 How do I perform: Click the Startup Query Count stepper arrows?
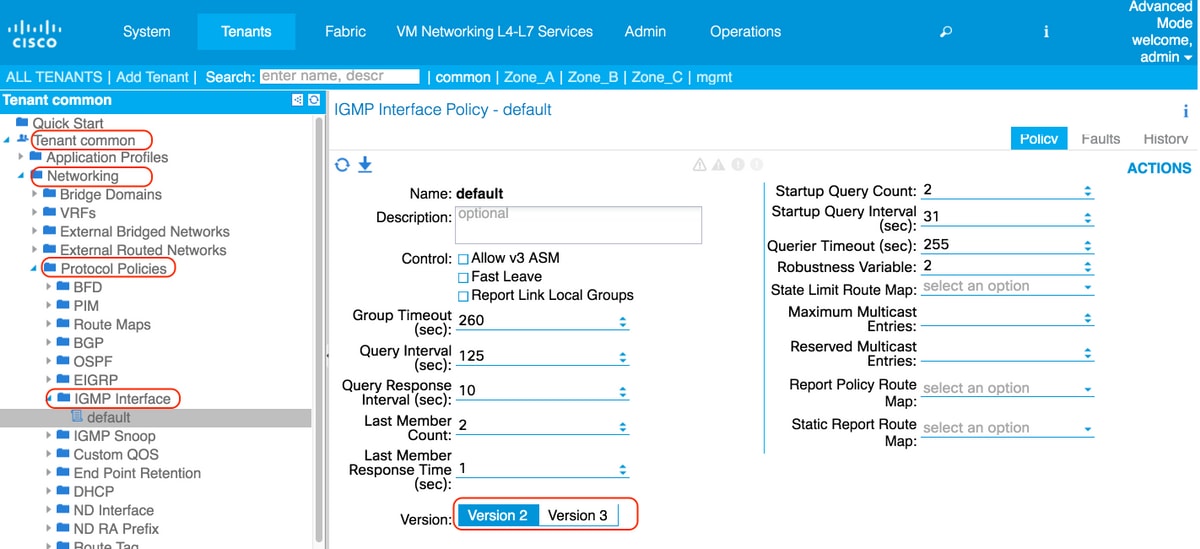point(1088,190)
